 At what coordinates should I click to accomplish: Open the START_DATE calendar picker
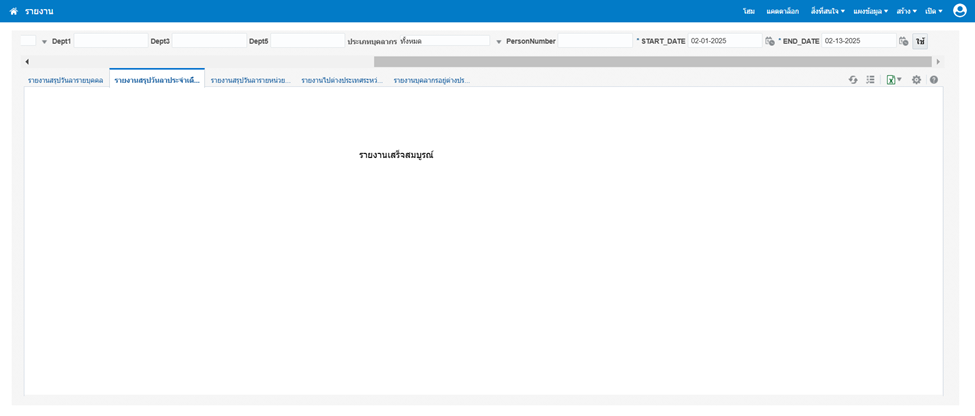770,41
